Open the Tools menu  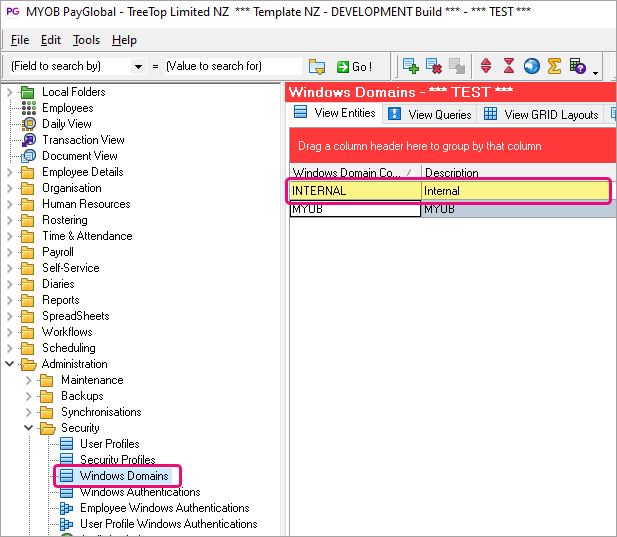(x=86, y=40)
